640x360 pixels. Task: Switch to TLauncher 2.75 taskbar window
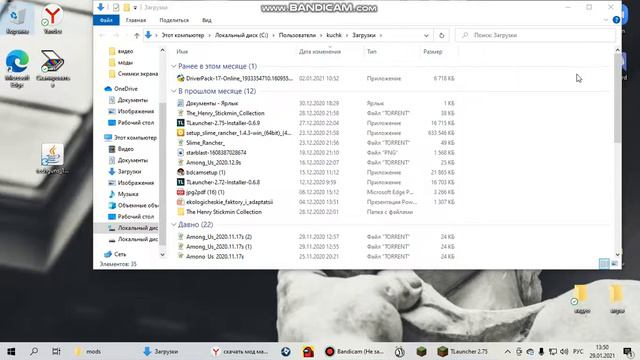[x=462, y=351]
